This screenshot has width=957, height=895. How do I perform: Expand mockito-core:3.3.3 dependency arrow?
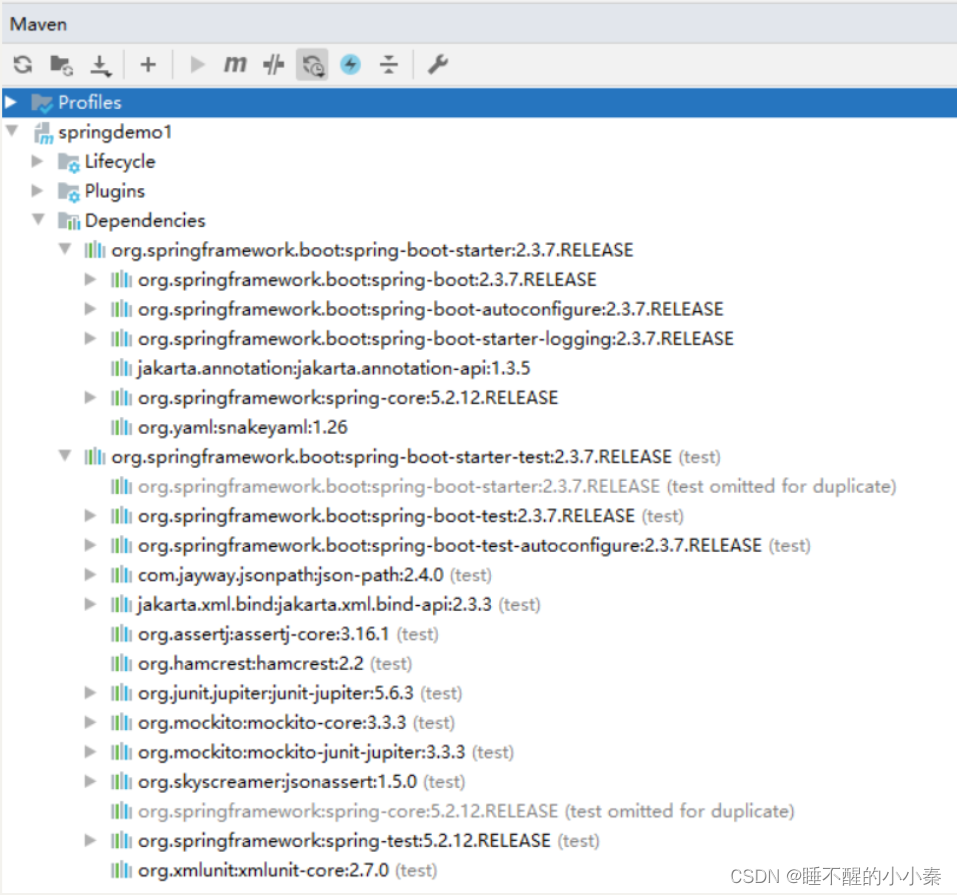click(90, 722)
